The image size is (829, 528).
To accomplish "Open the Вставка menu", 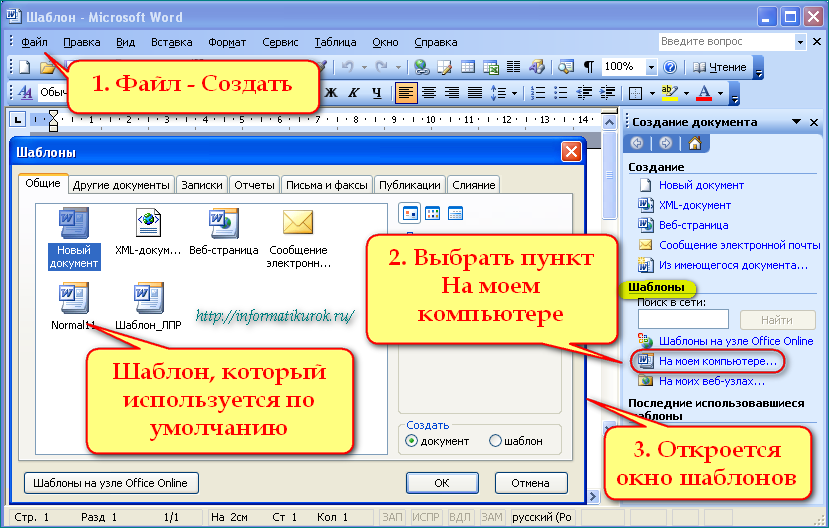I will [171, 42].
